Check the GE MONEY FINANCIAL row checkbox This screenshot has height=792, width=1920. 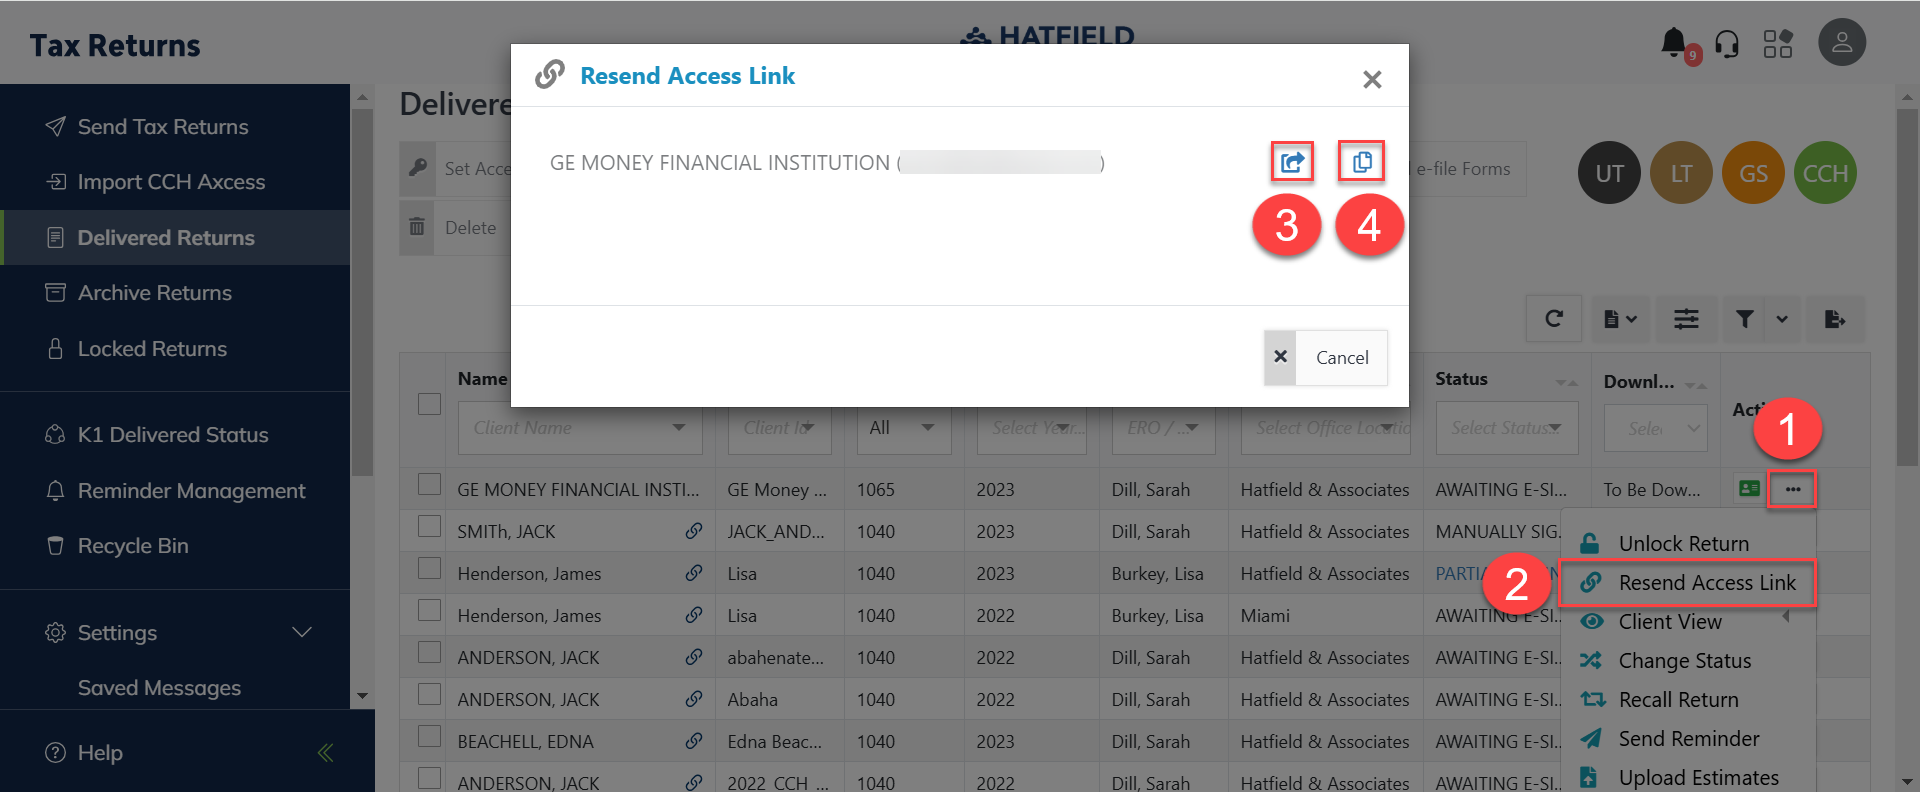(429, 485)
